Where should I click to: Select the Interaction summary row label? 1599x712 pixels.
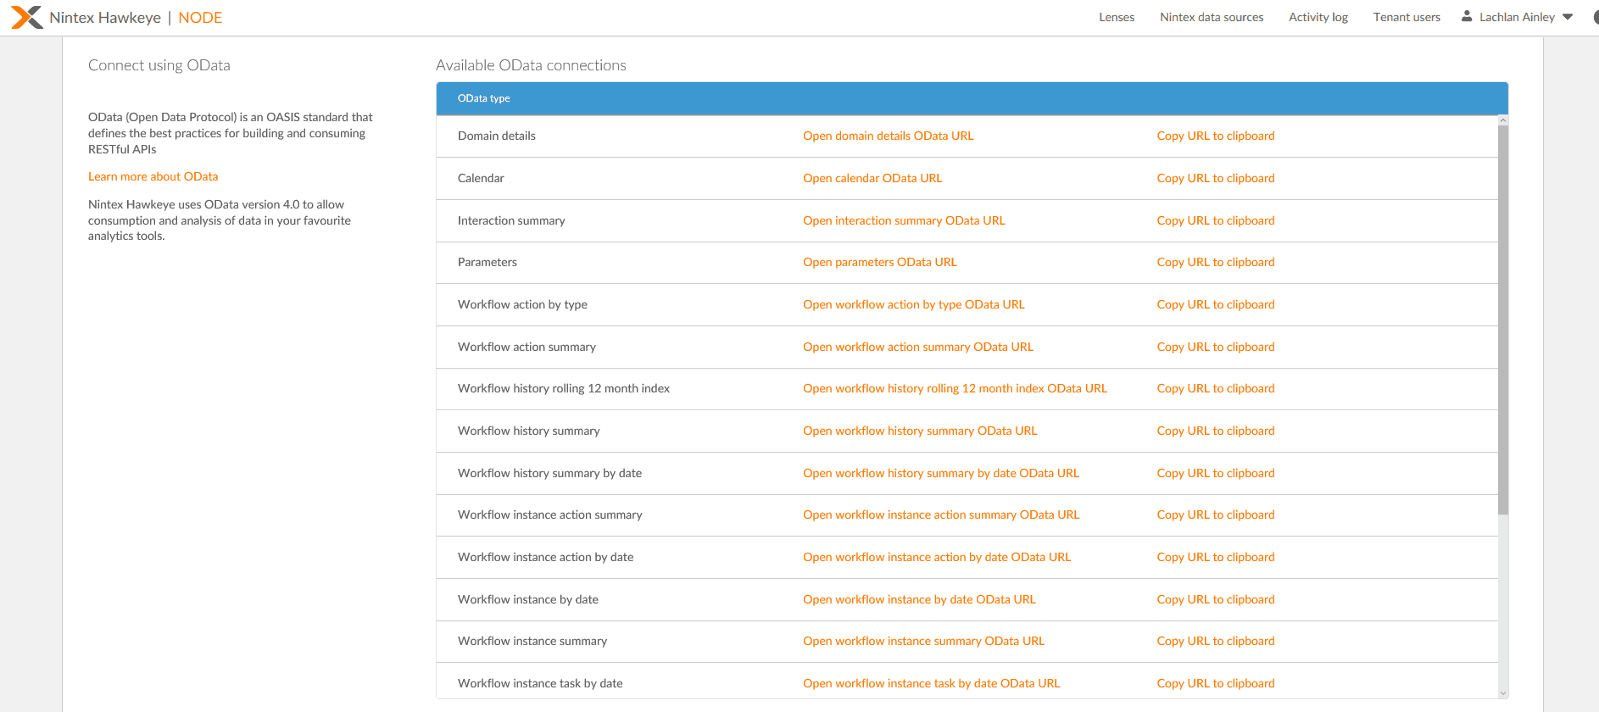click(511, 221)
